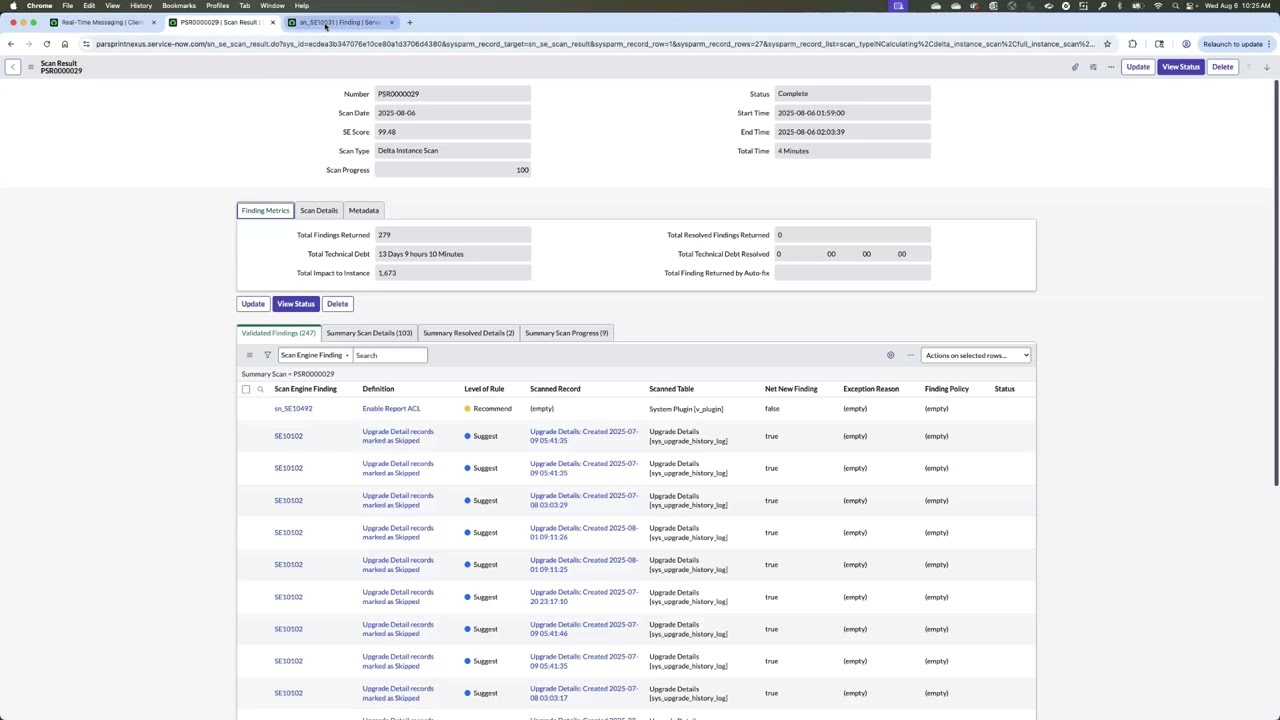Viewport: 1280px width, 720px height.
Task: Click the purple View Status header button
Action: [1180, 67]
